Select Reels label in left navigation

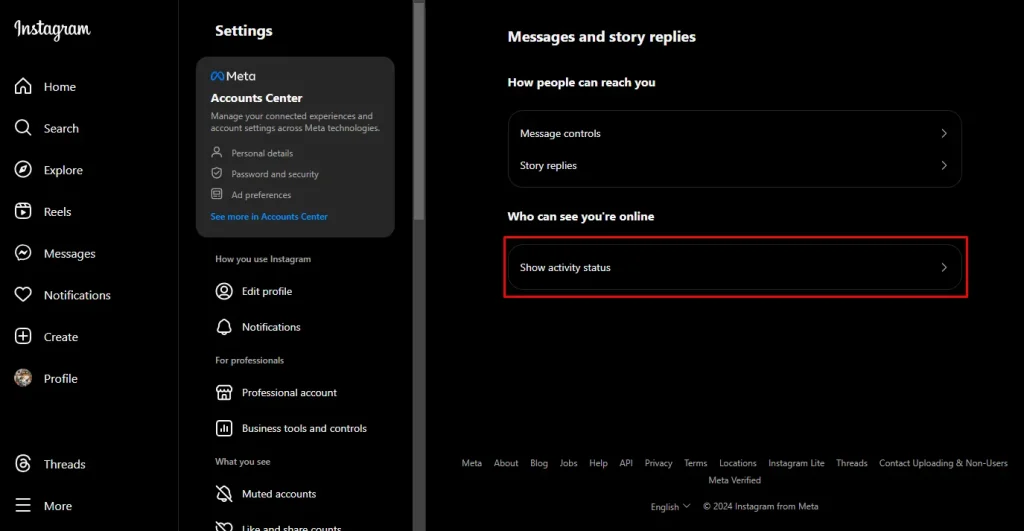[57, 212]
